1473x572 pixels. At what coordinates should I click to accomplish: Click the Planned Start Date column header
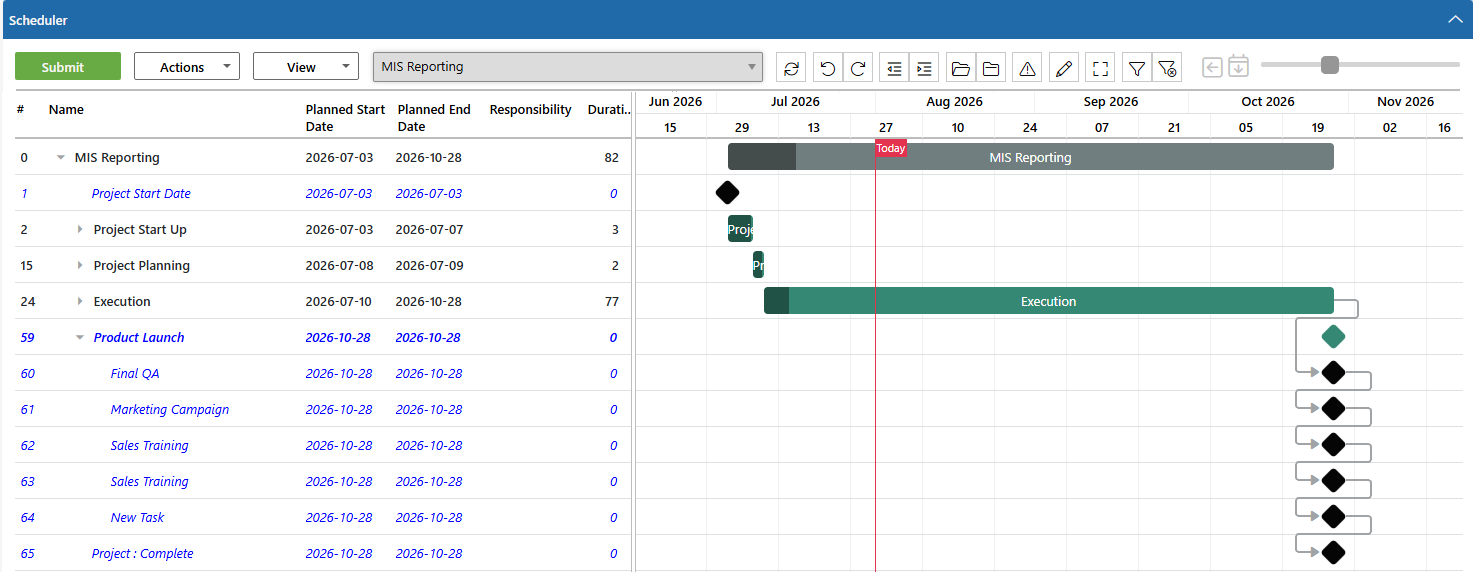tap(345, 118)
